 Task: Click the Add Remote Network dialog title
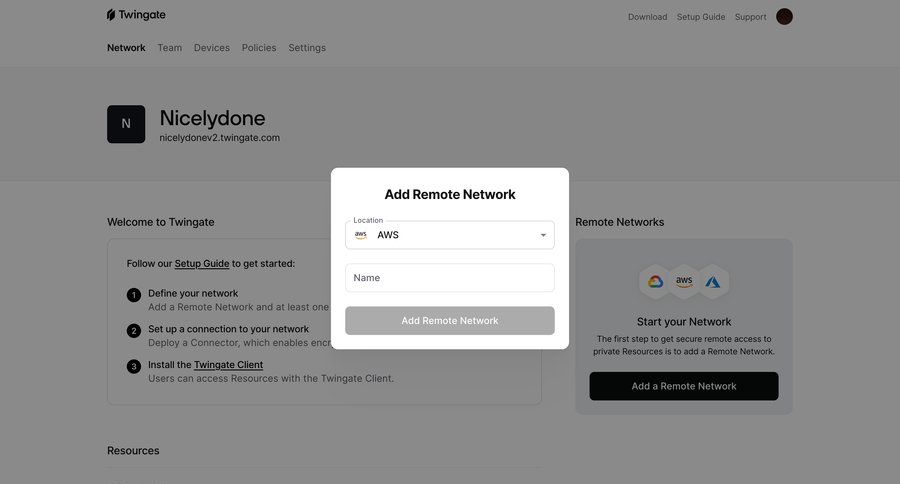(x=450, y=195)
